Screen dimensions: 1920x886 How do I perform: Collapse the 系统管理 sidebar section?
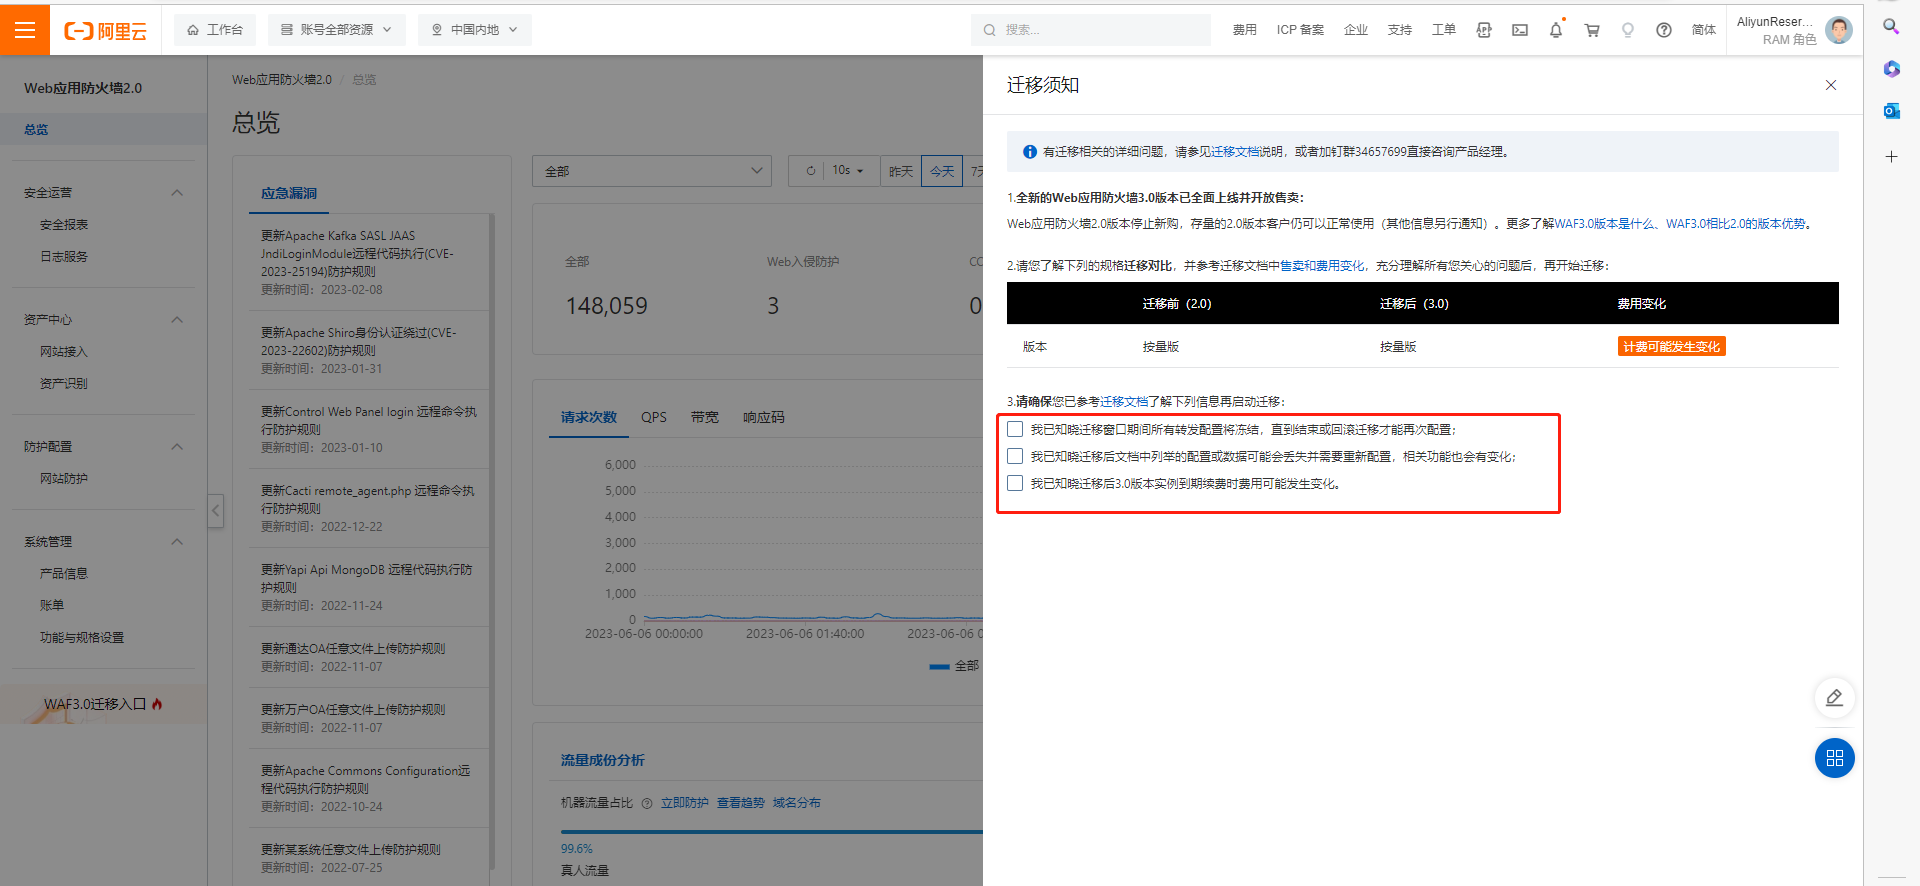(x=177, y=542)
